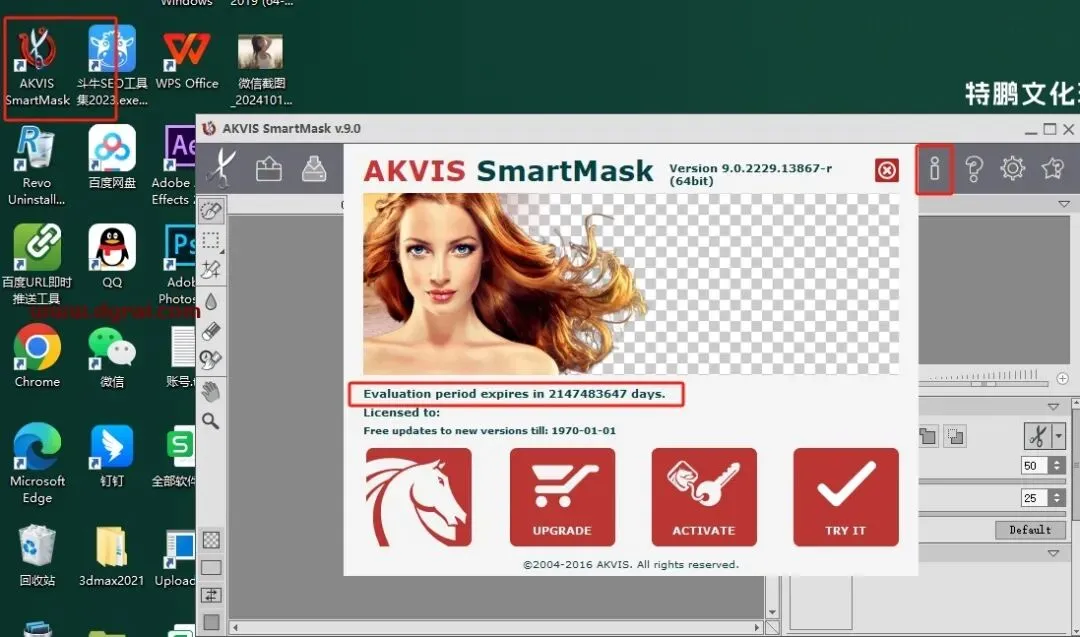Select the Zoom magnifier tool
Screen dimensions: 1080x637
(211, 421)
